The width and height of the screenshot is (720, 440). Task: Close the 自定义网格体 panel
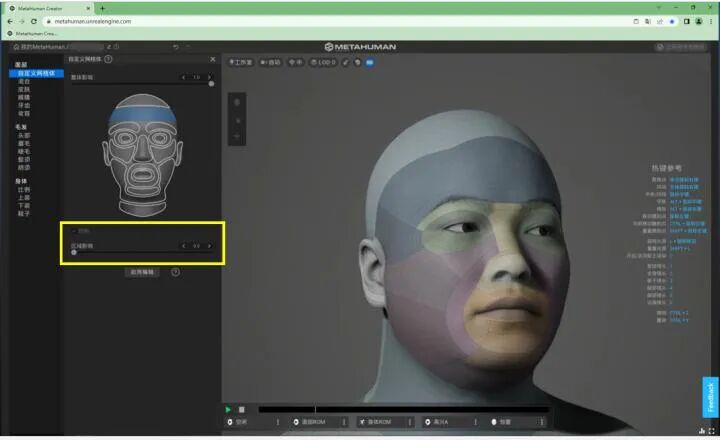click(213, 59)
